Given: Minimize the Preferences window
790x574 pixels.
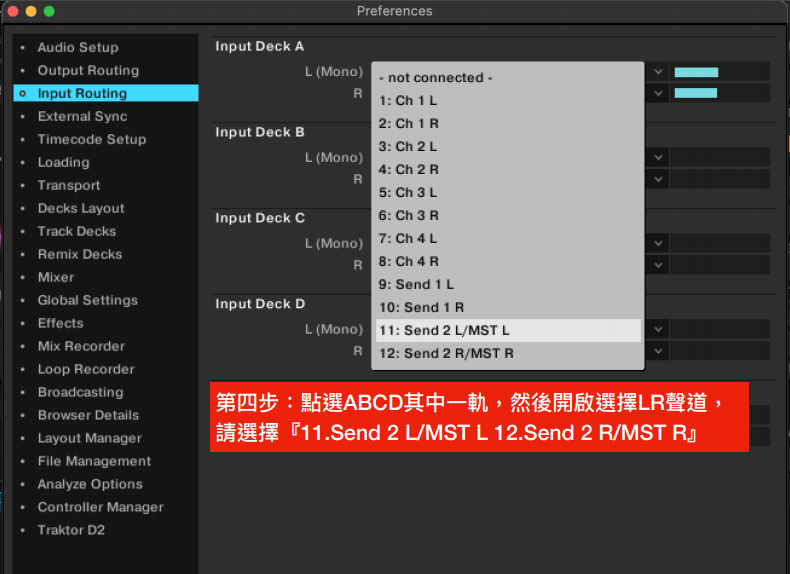Looking at the screenshot, I should coord(31,11).
